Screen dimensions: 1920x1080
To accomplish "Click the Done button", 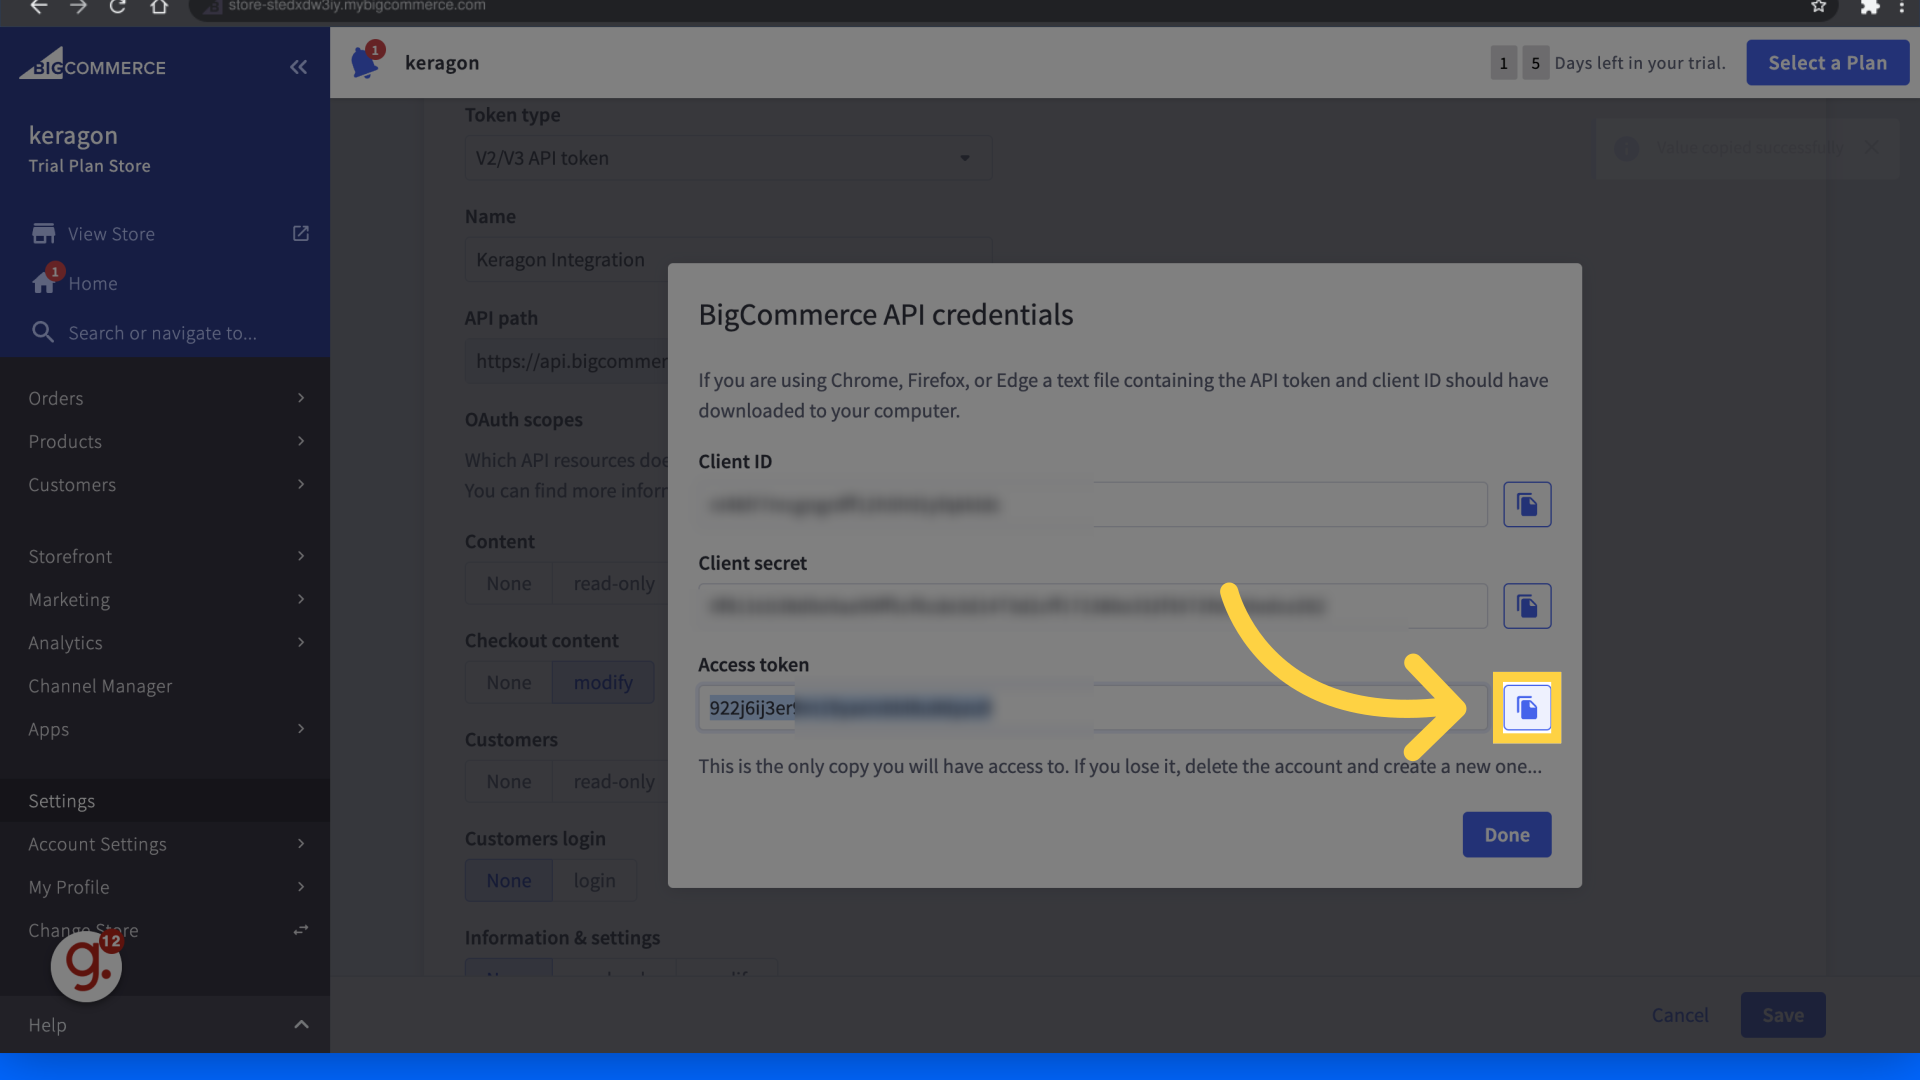I will pyautogui.click(x=1506, y=834).
